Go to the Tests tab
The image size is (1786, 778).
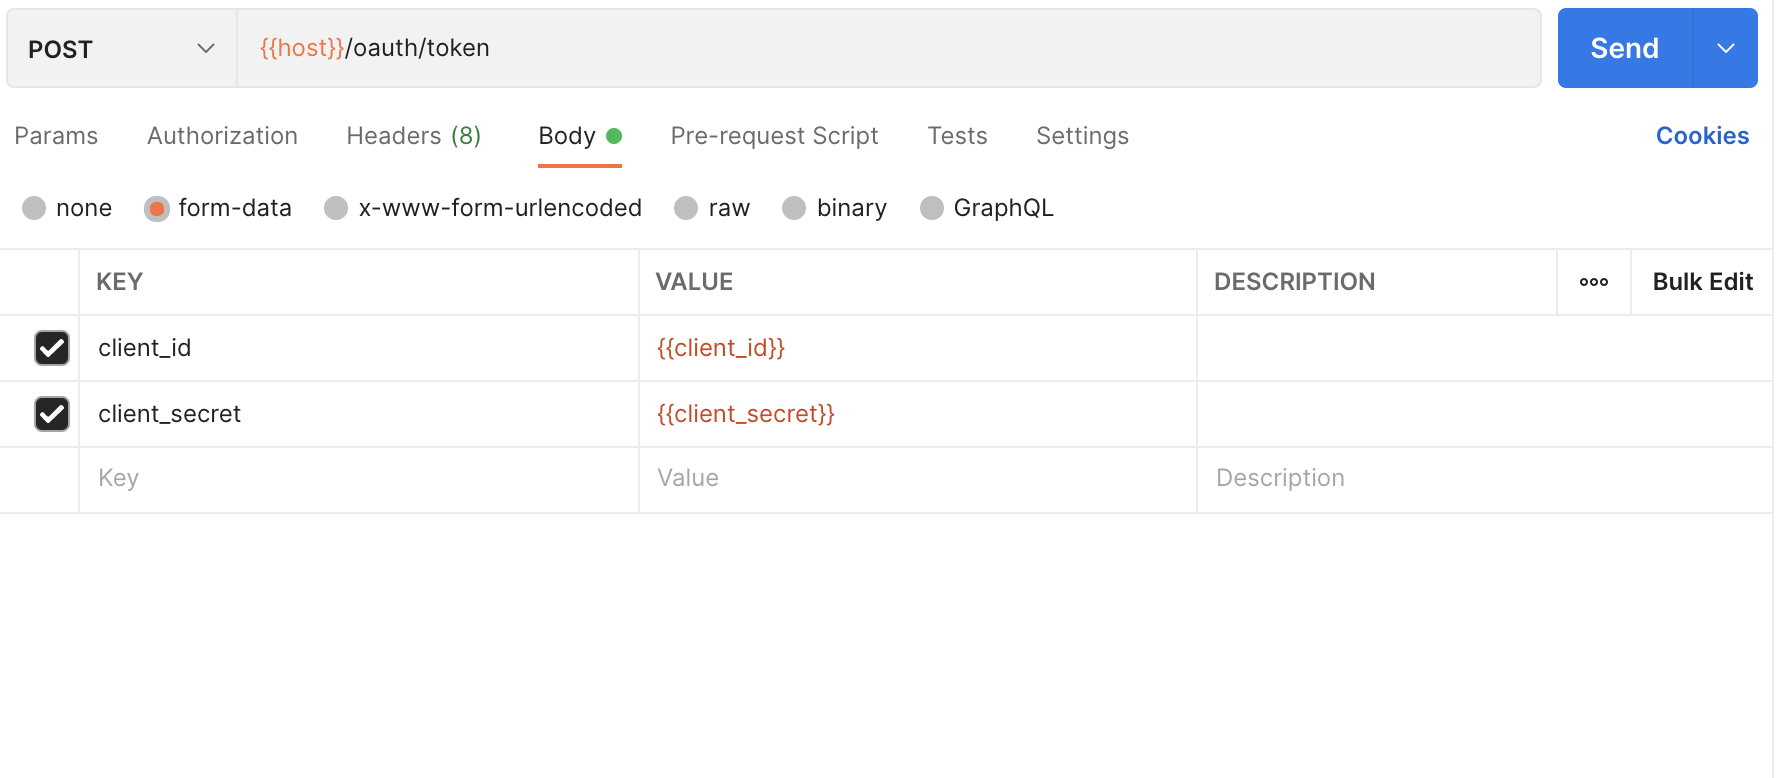pyautogui.click(x=957, y=136)
